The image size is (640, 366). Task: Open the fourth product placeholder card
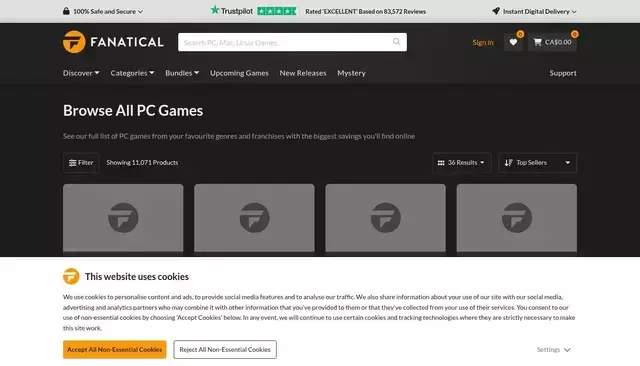click(x=517, y=220)
